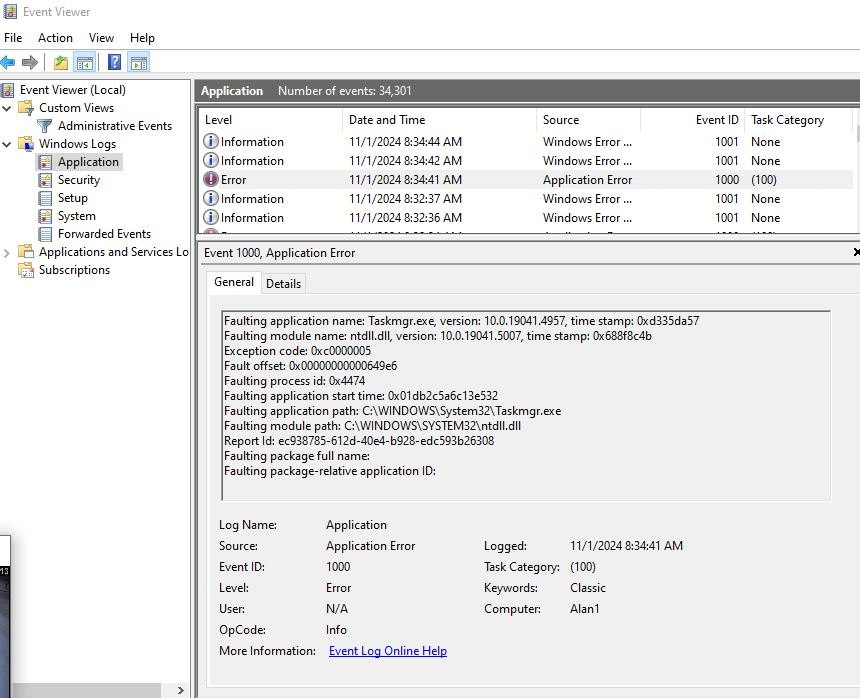Viewport: 860px width, 698px height.
Task: Select the System log
Action: [76, 216]
